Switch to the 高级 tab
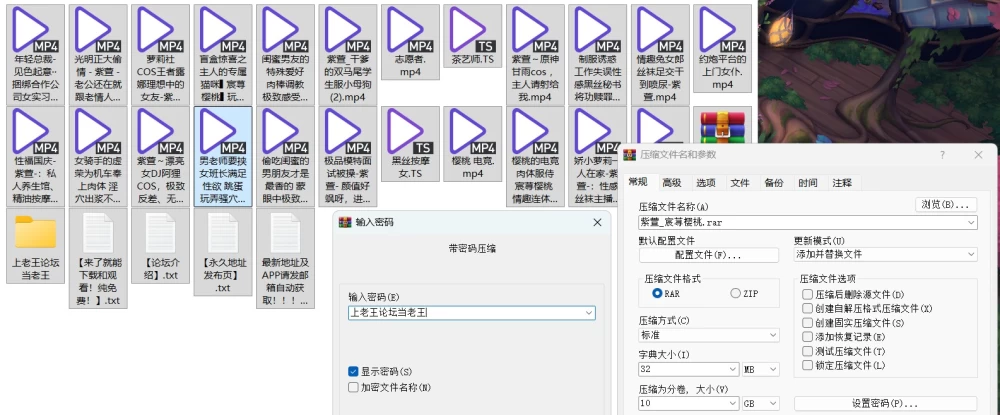1000x415 pixels. tap(672, 183)
